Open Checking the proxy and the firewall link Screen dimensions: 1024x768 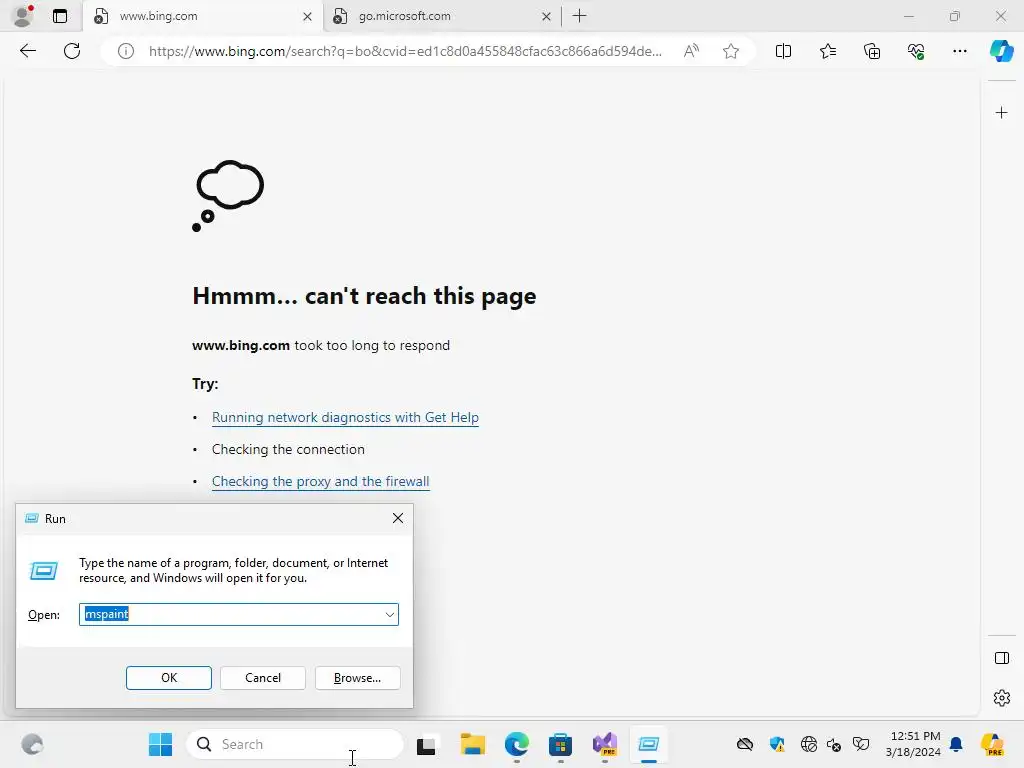(320, 481)
